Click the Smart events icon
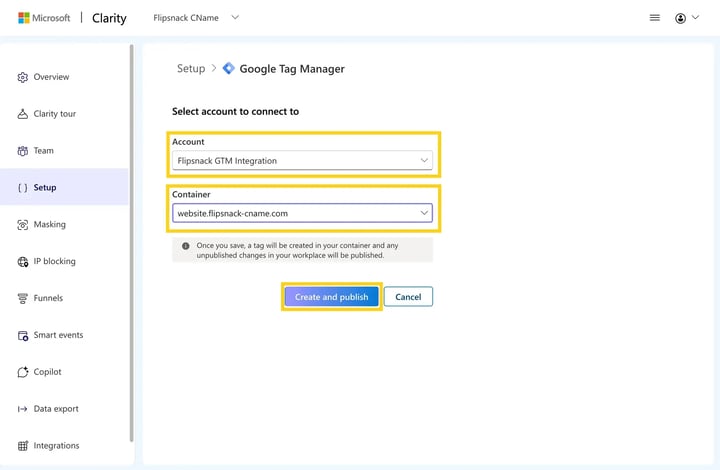The height and width of the screenshot is (470, 720). [22, 336]
